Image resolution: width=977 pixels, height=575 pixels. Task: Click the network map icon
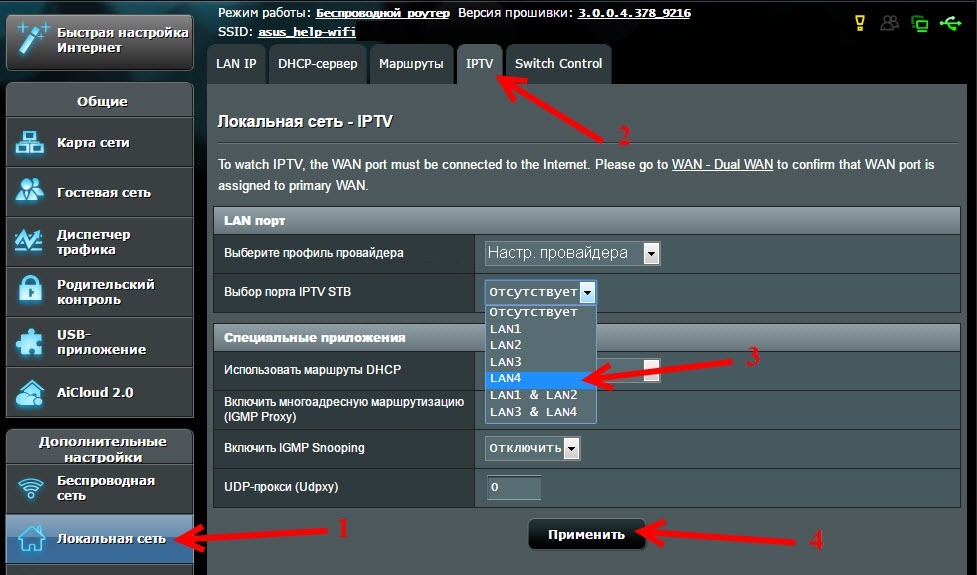point(30,142)
